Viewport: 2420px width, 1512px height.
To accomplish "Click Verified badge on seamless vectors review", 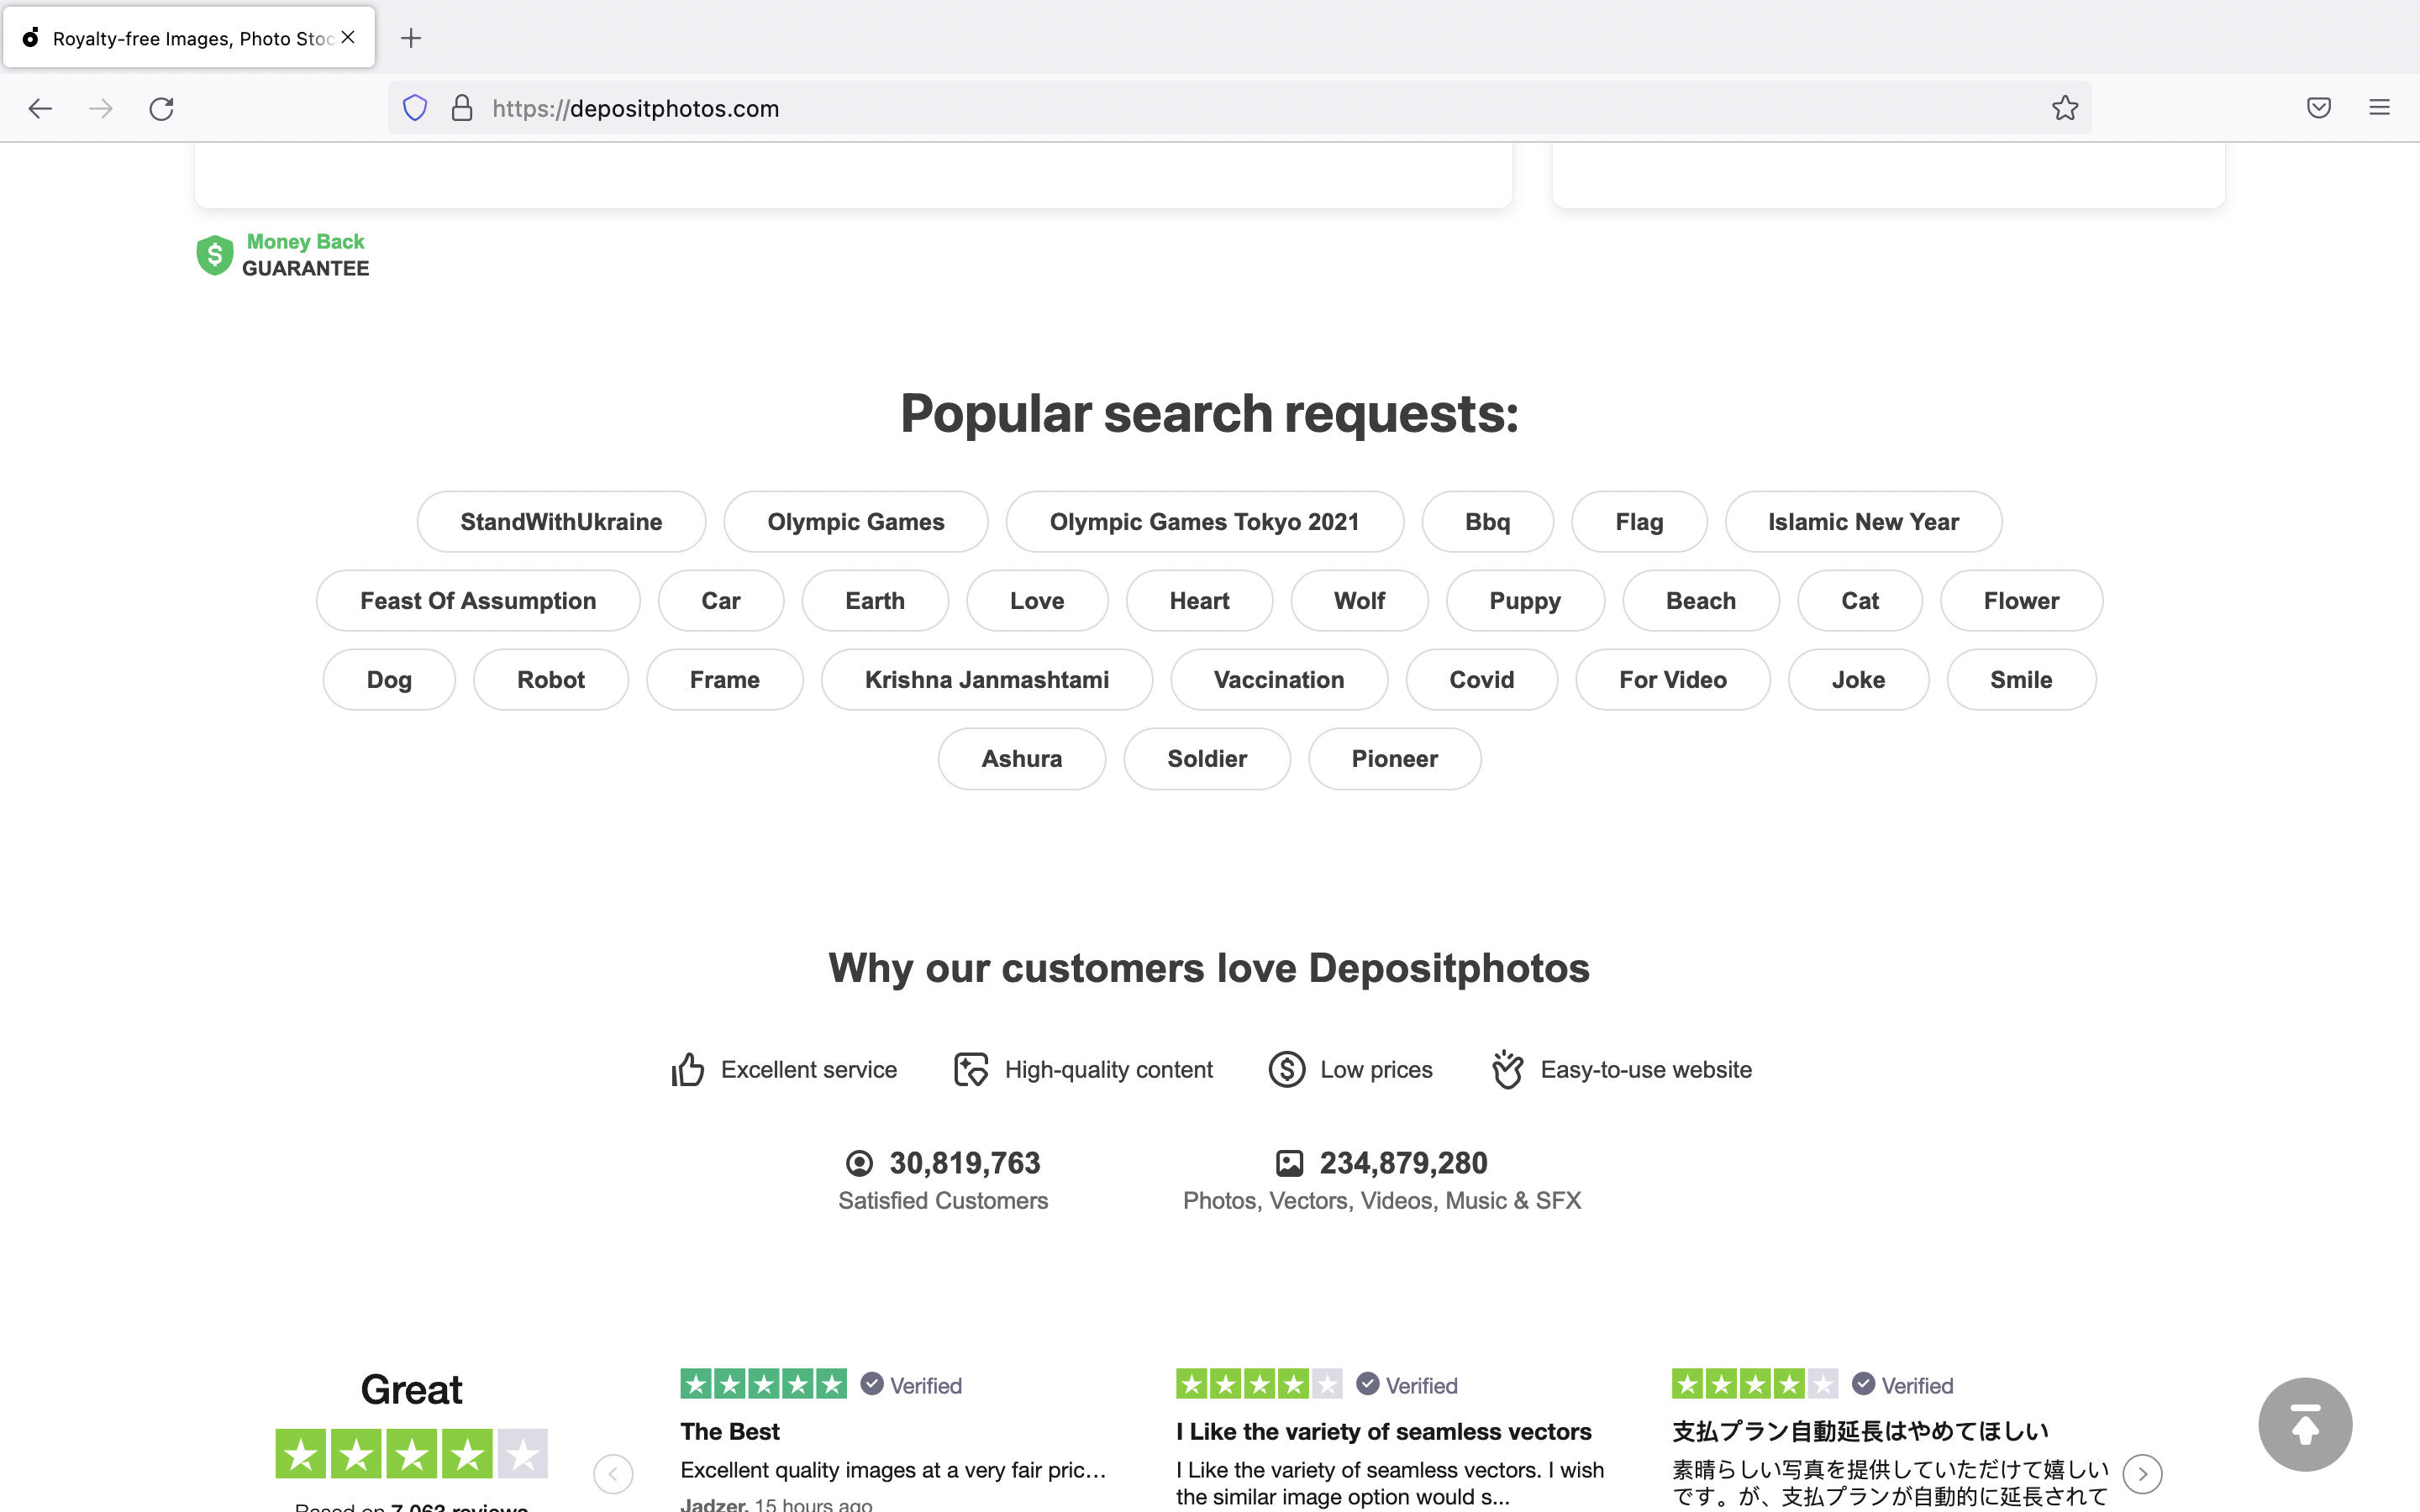I will [1407, 1385].
